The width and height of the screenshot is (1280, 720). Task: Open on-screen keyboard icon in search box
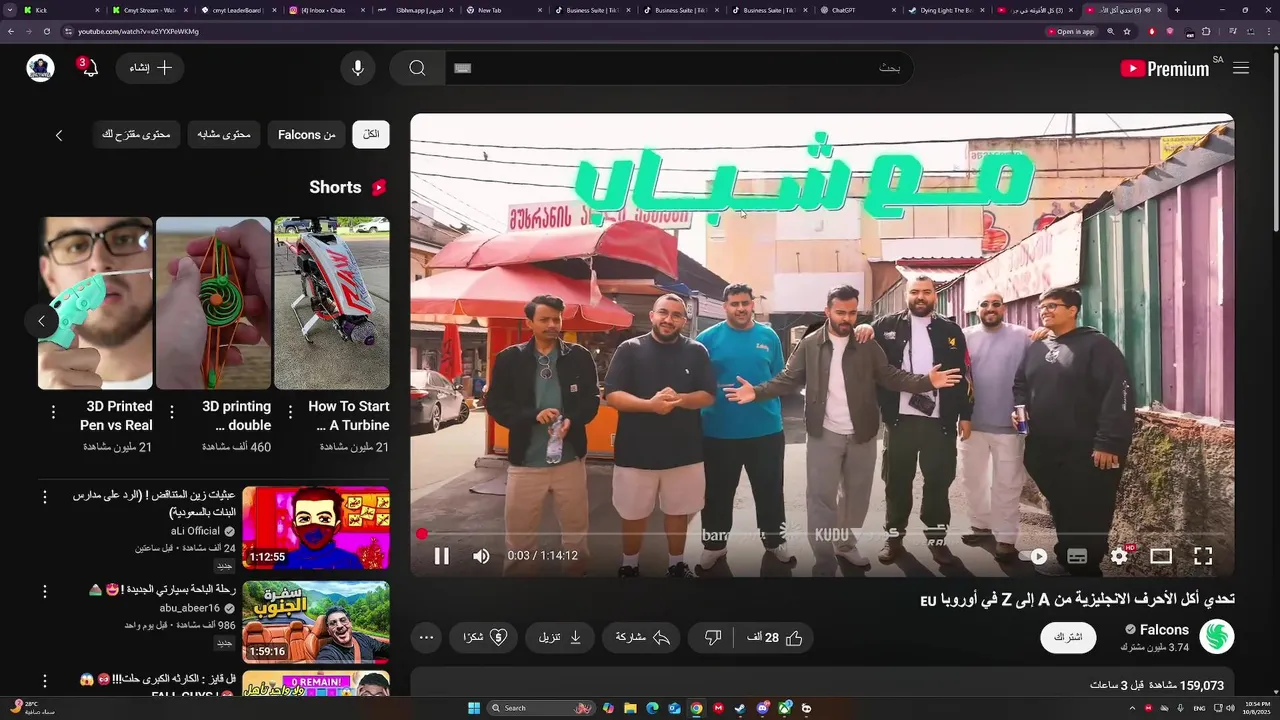tap(462, 68)
